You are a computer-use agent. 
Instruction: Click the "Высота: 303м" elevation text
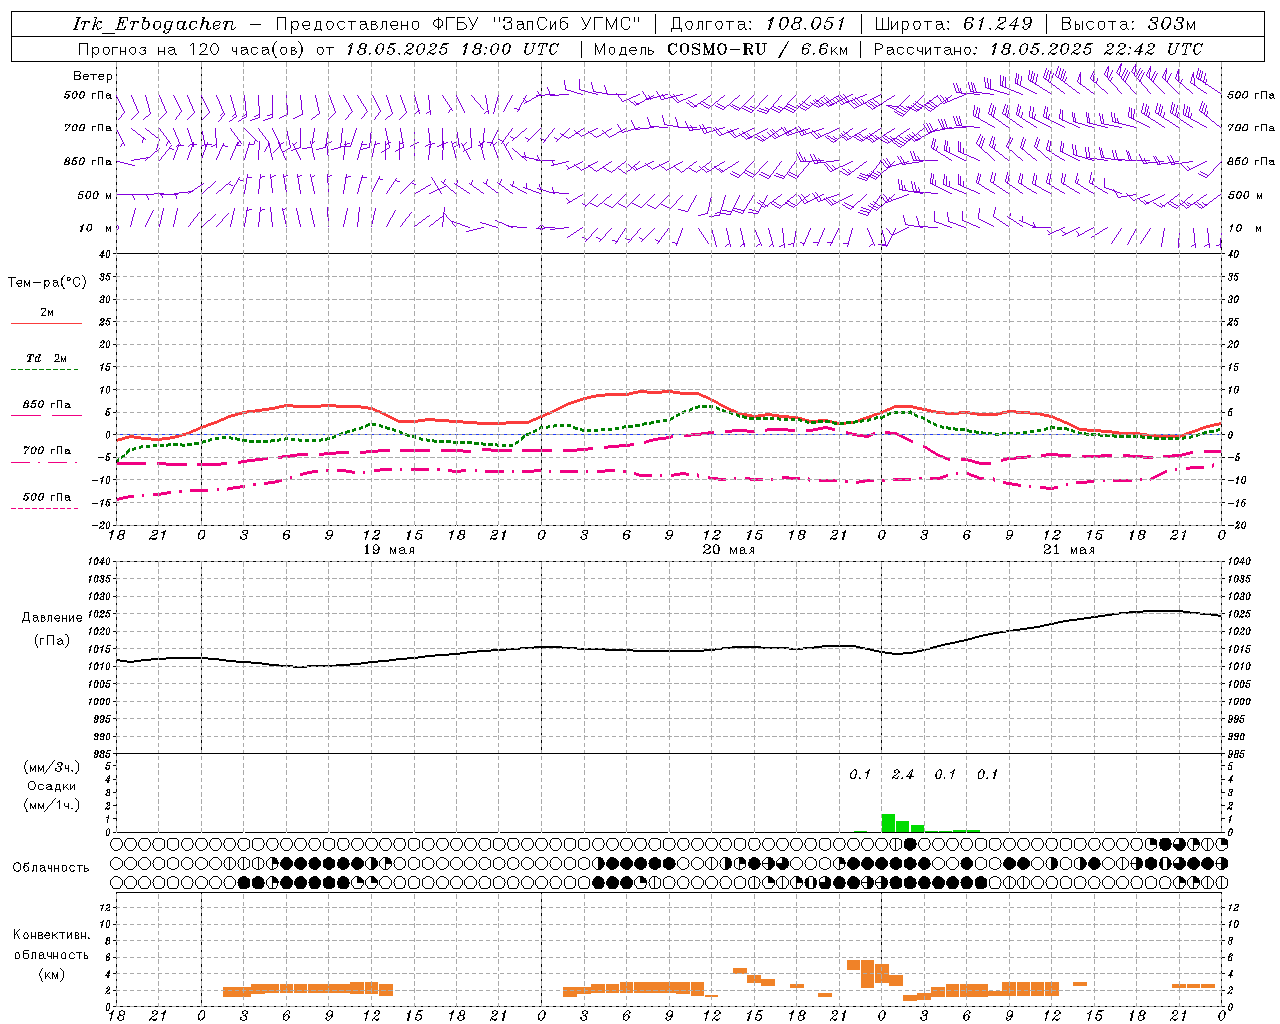[x=1128, y=24]
